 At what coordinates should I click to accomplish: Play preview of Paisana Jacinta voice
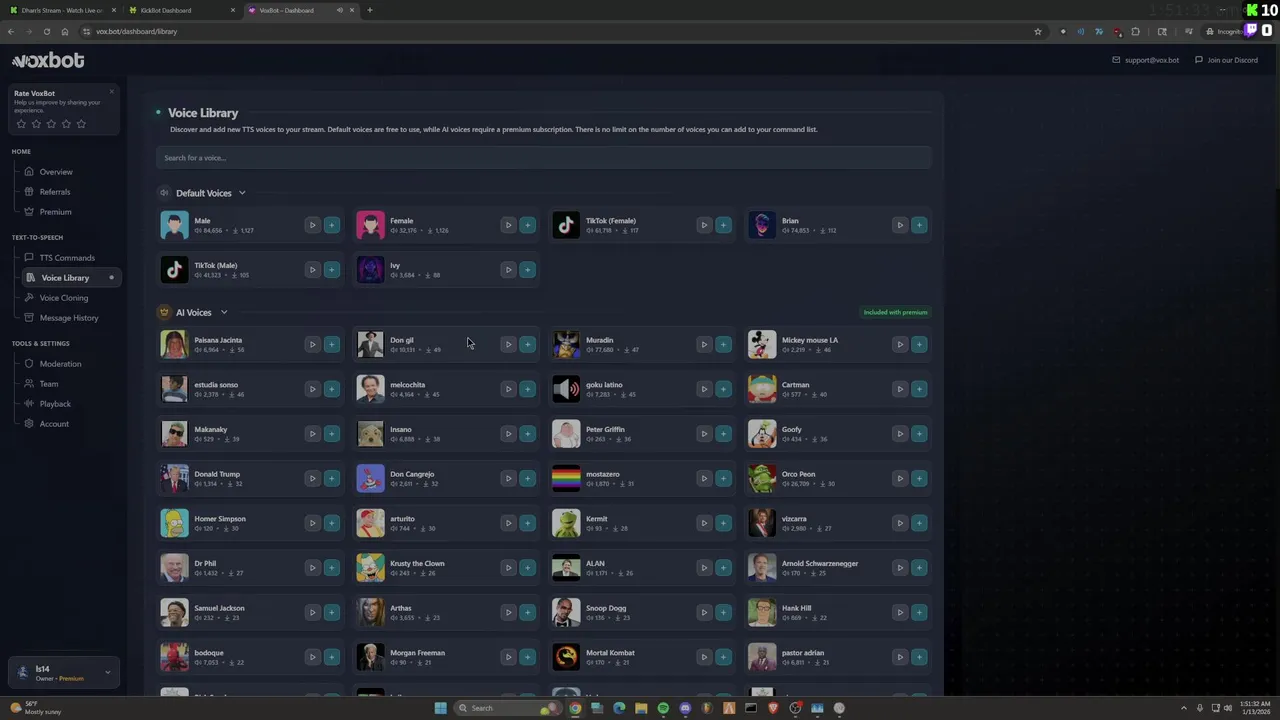click(x=312, y=344)
